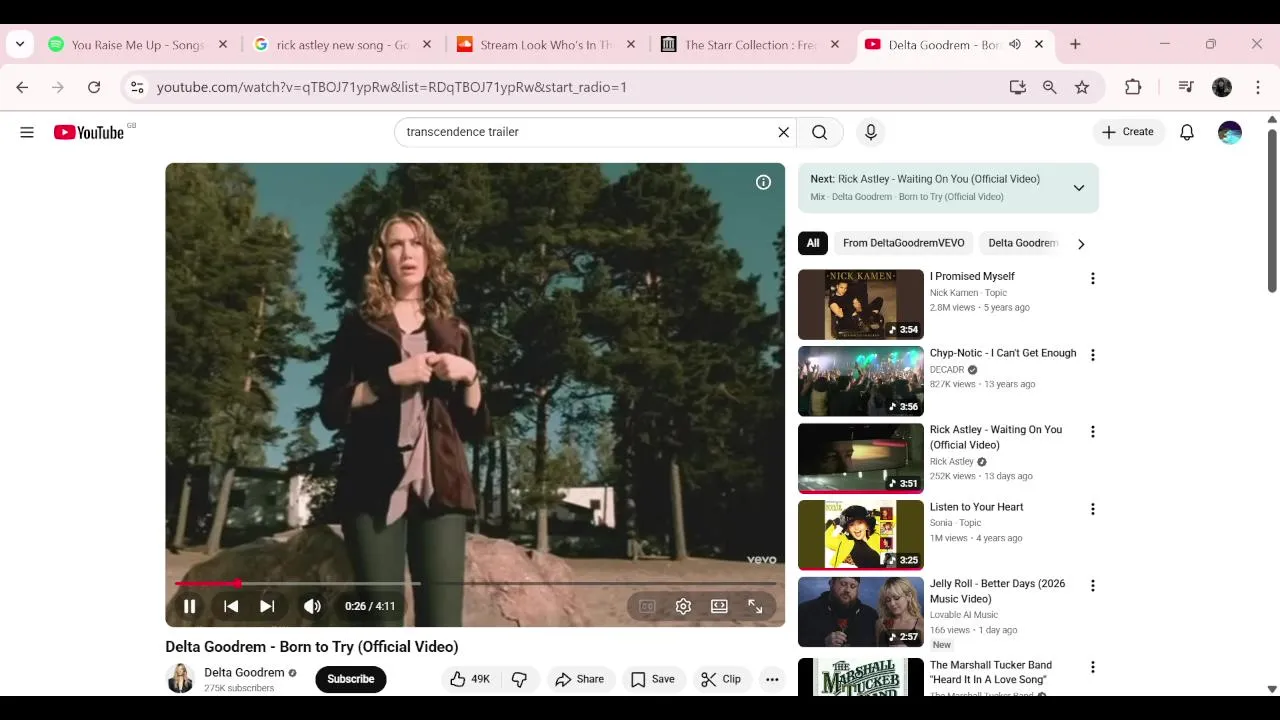Collapse the Next mix playlist panel
The height and width of the screenshot is (720, 1280).
coord(1079,188)
